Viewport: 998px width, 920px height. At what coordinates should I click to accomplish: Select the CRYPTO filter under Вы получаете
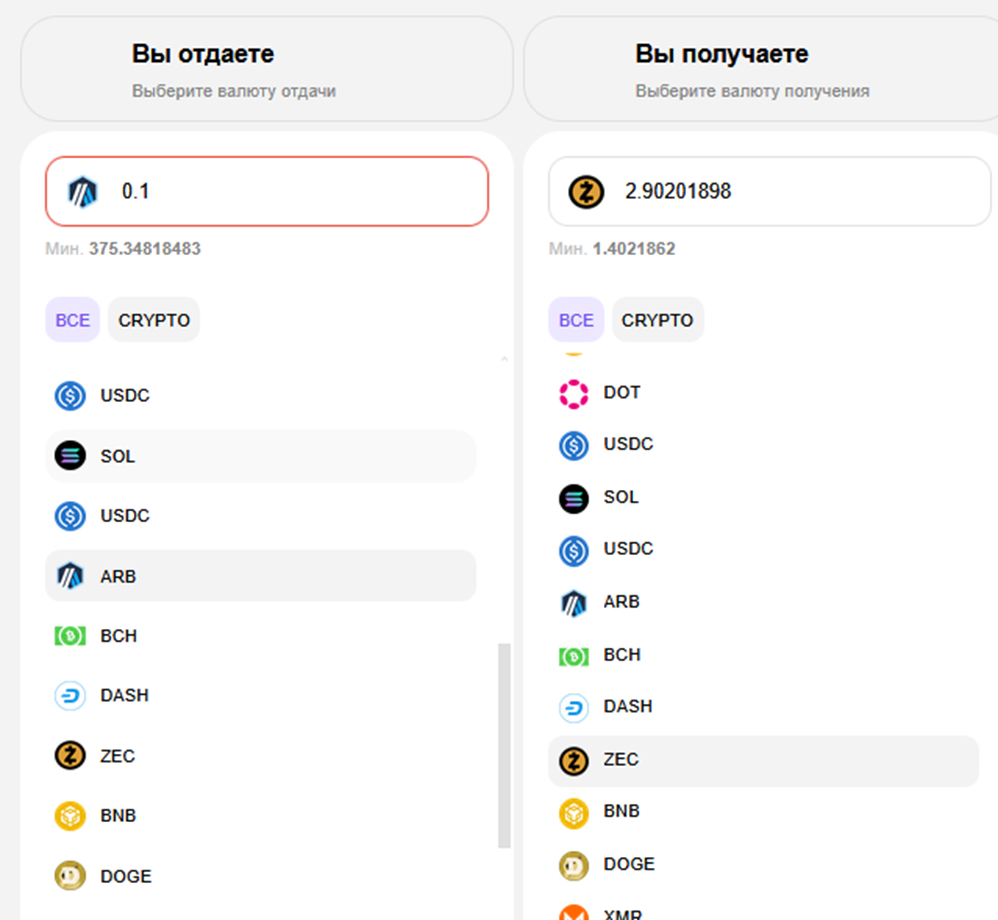tap(657, 320)
